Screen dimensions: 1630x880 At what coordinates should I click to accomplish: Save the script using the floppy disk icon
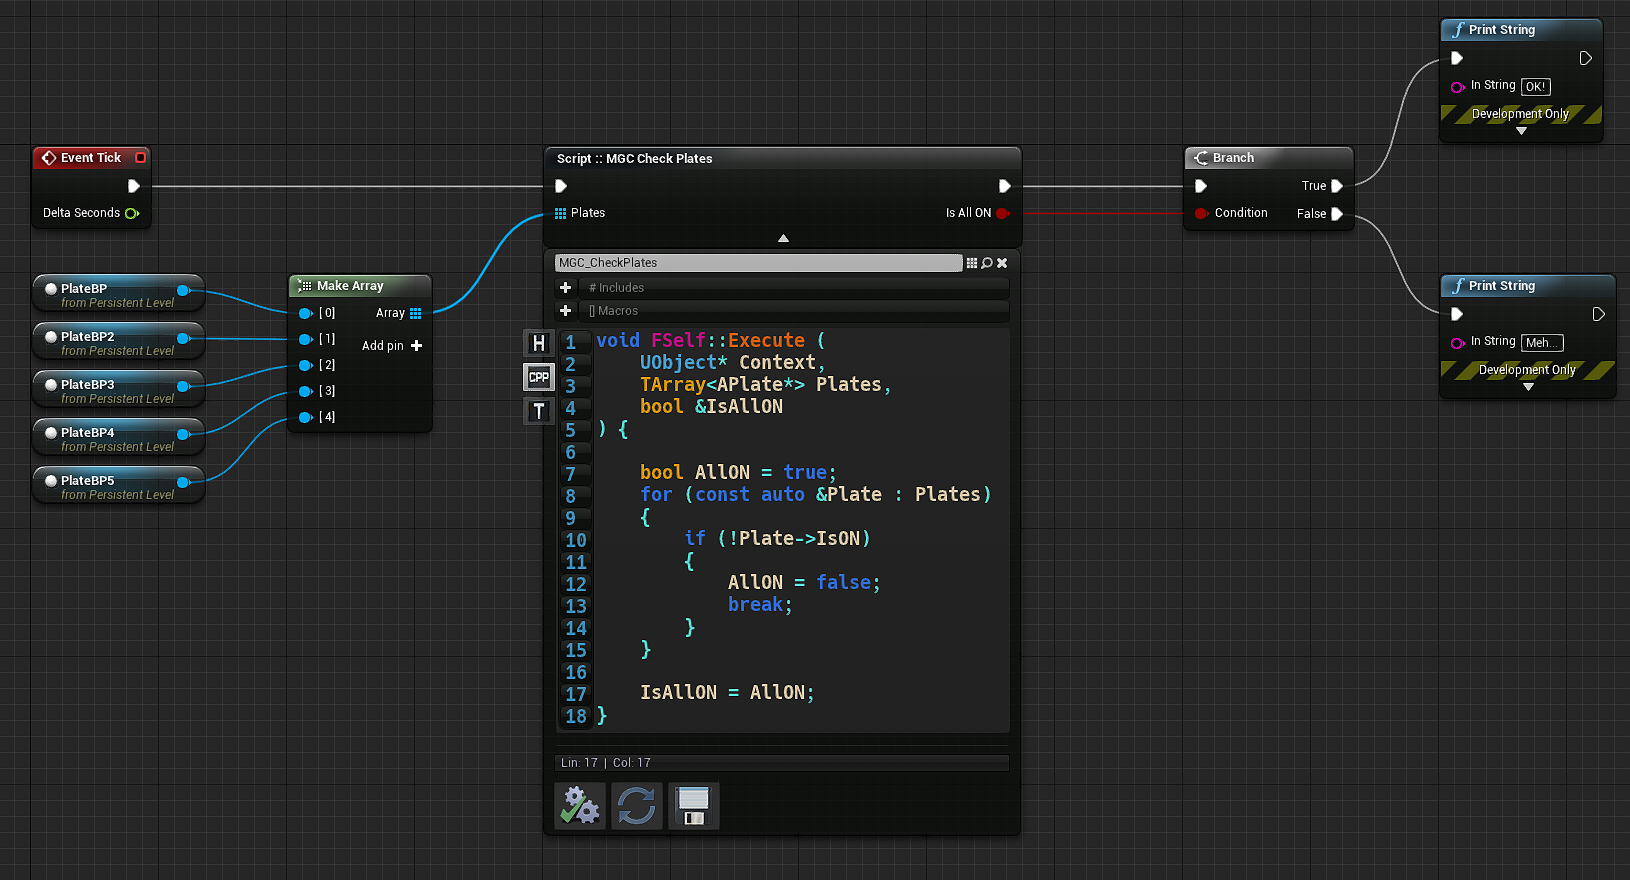(693, 806)
